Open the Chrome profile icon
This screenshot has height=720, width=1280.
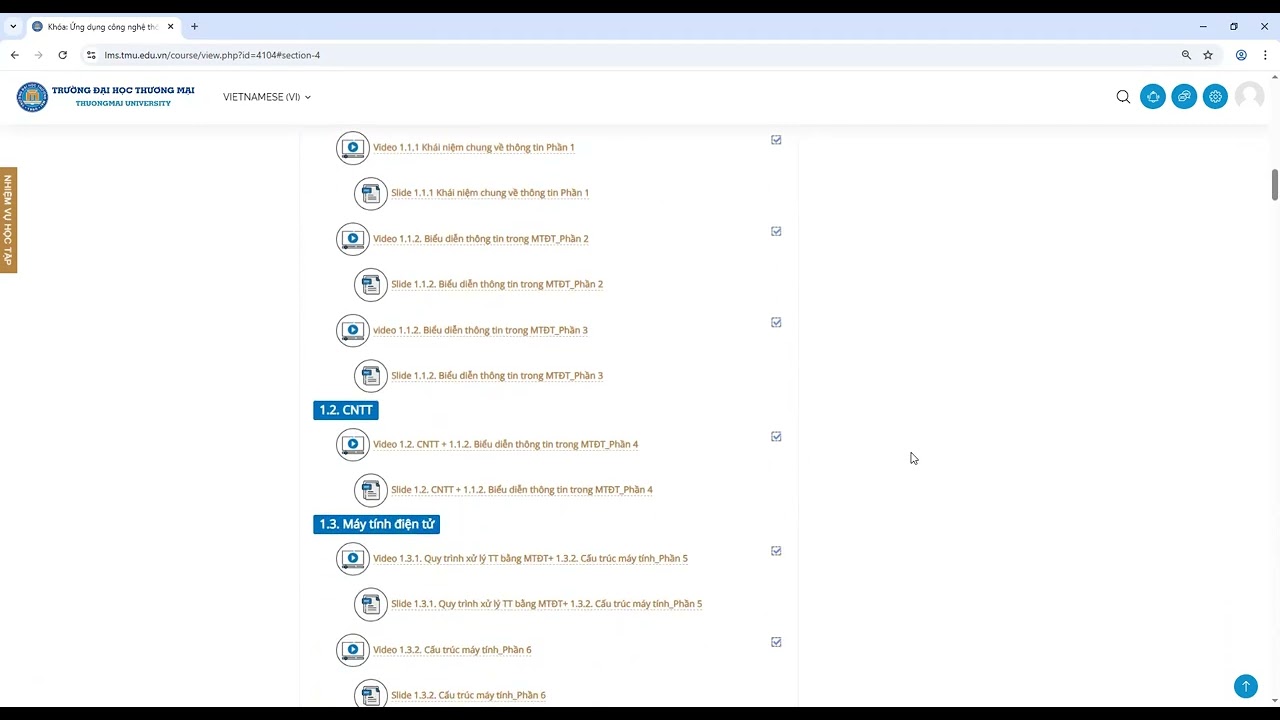click(1241, 55)
